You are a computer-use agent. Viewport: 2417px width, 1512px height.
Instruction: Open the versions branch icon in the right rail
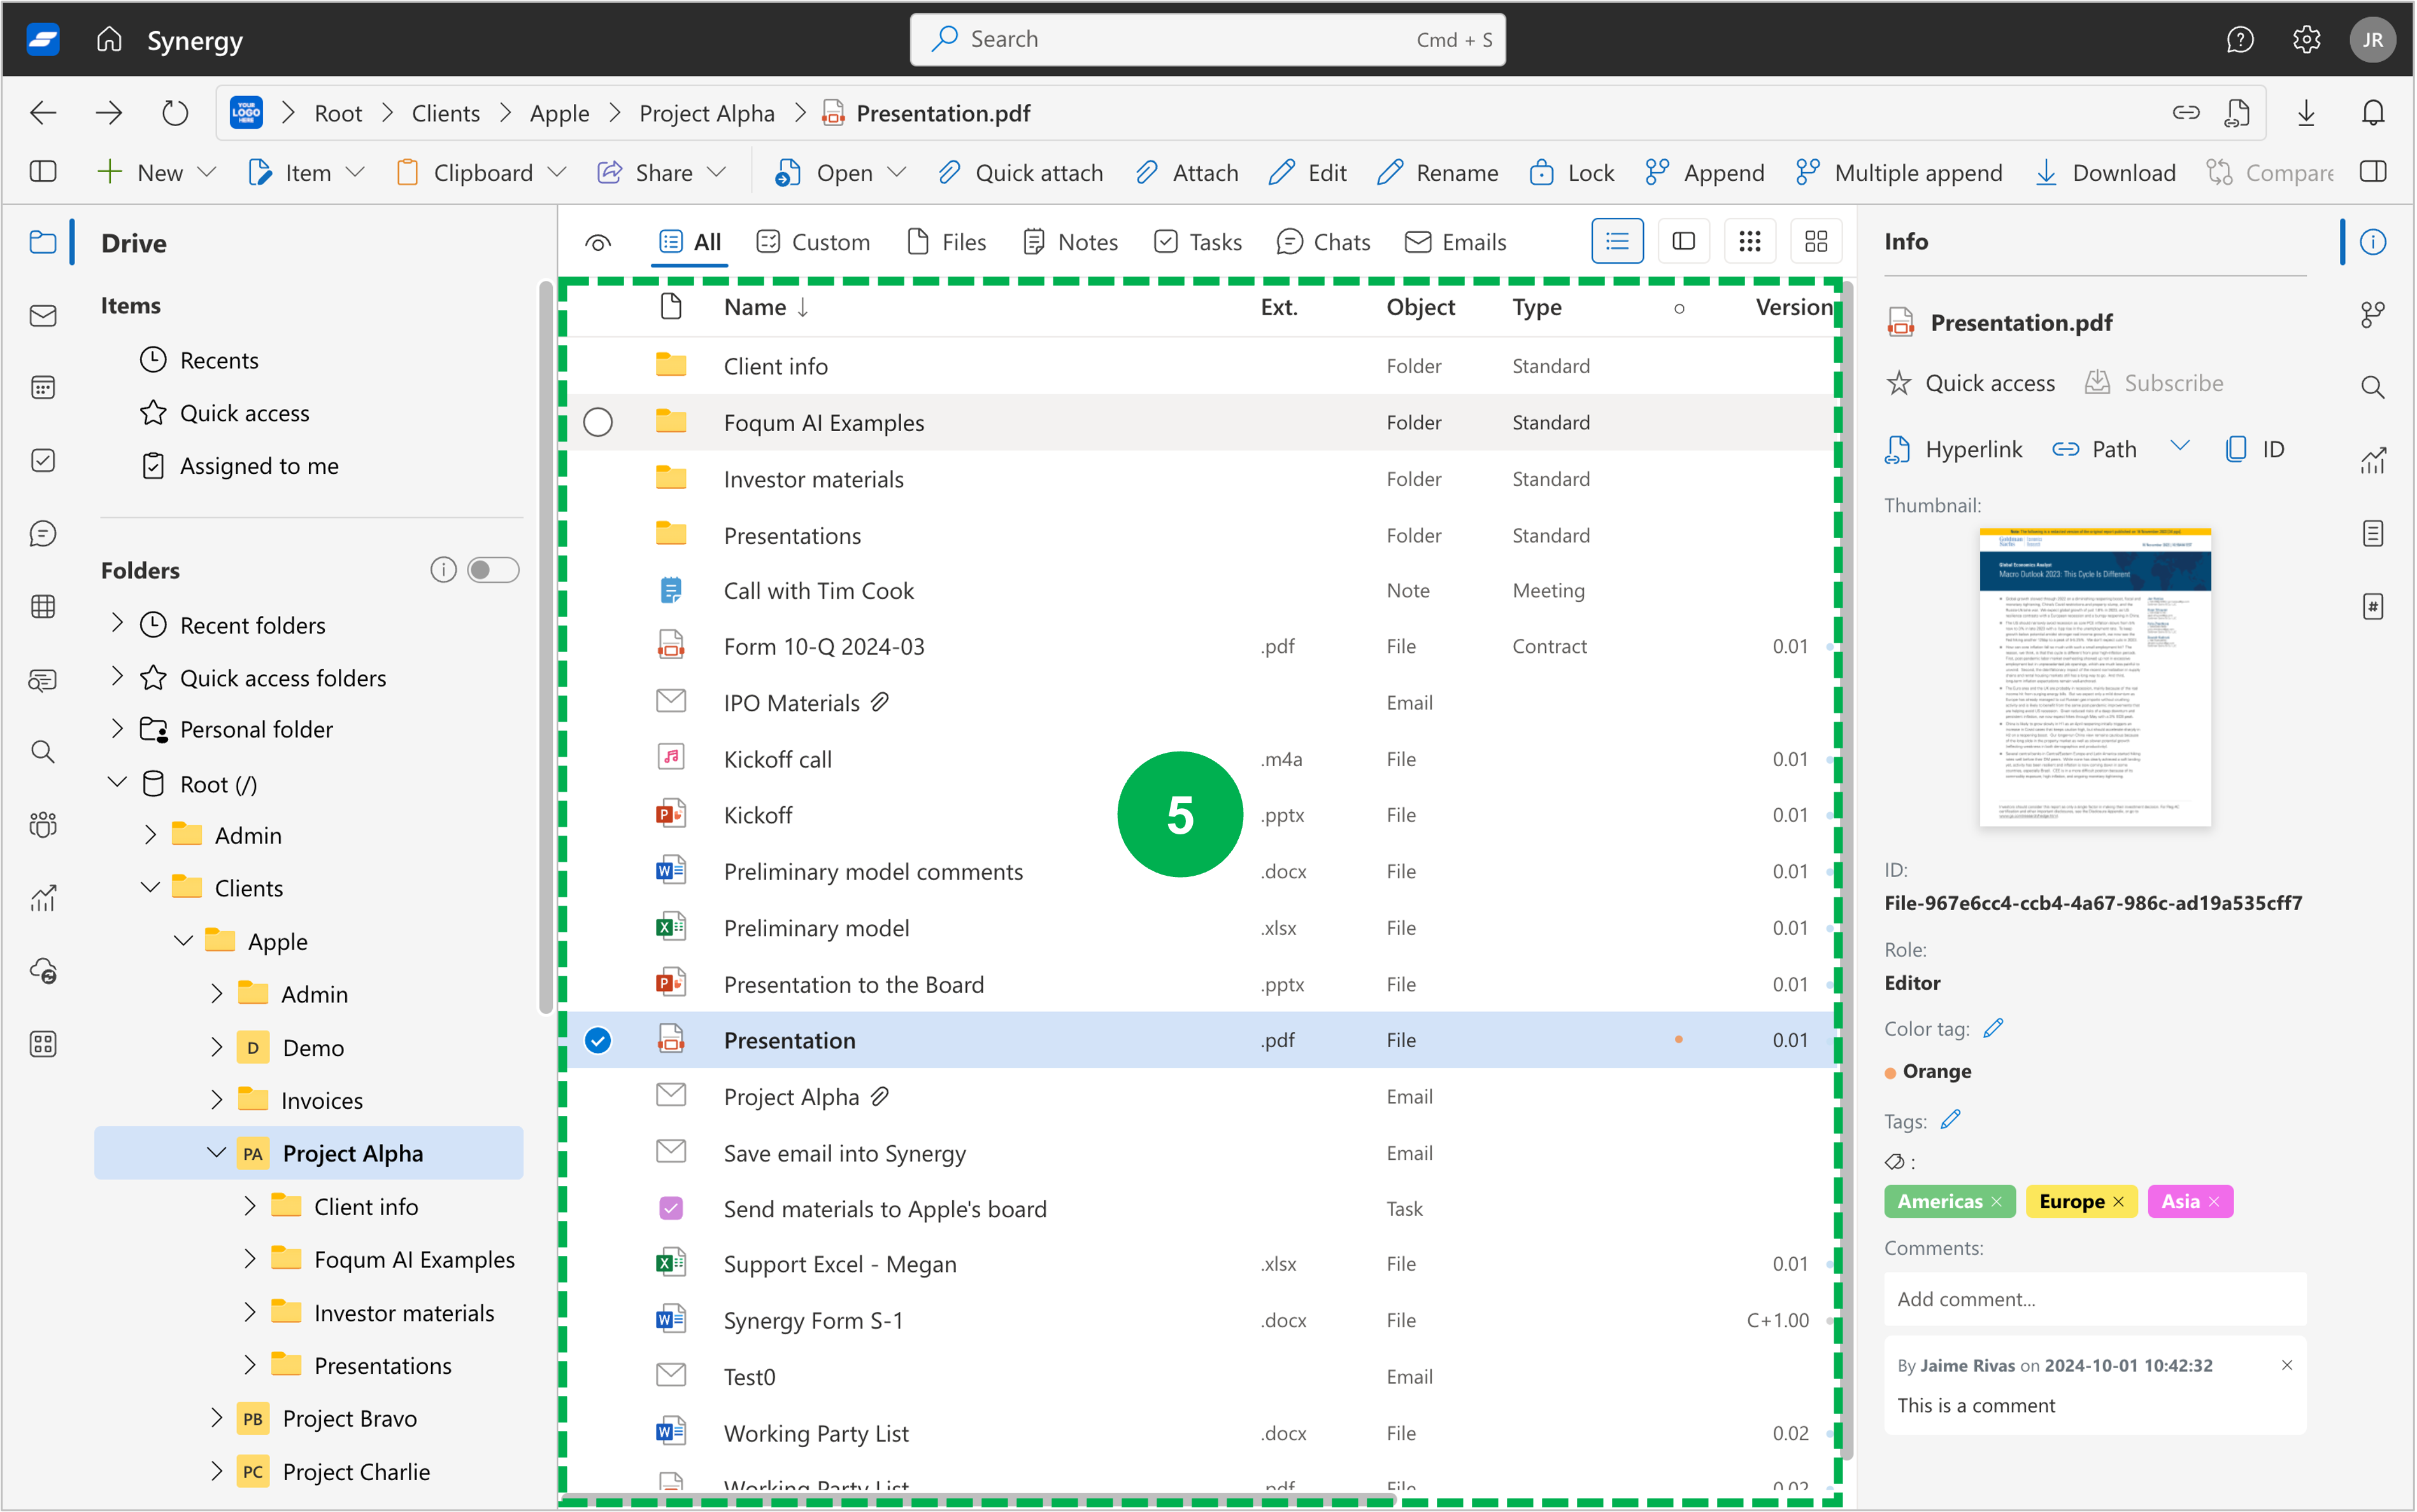2372,315
